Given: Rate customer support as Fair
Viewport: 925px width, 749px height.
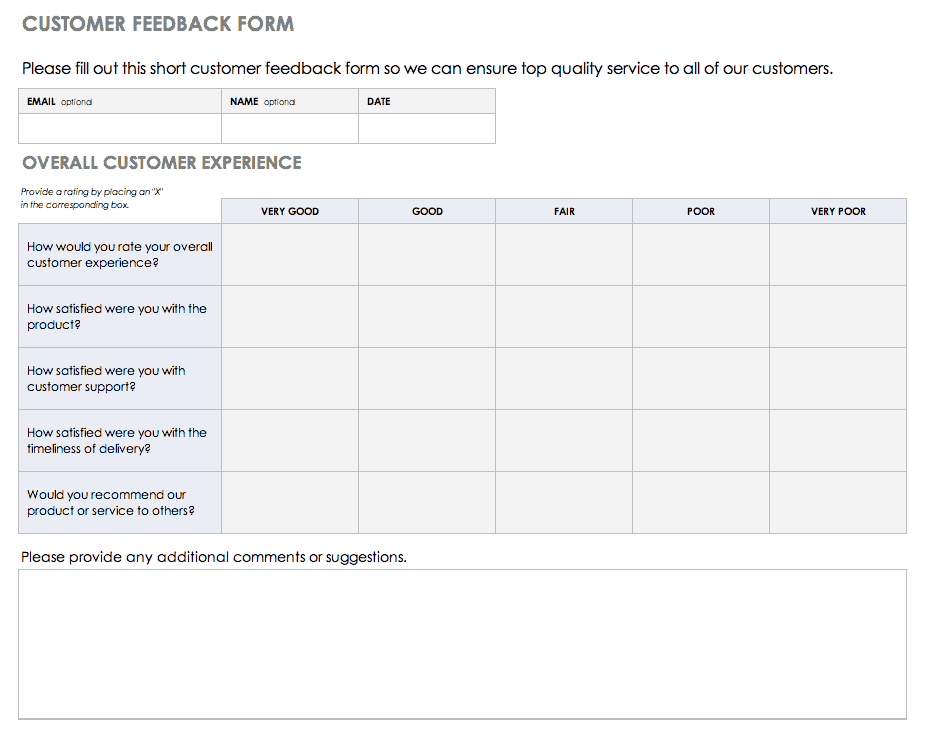Looking at the screenshot, I should tap(564, 379).
